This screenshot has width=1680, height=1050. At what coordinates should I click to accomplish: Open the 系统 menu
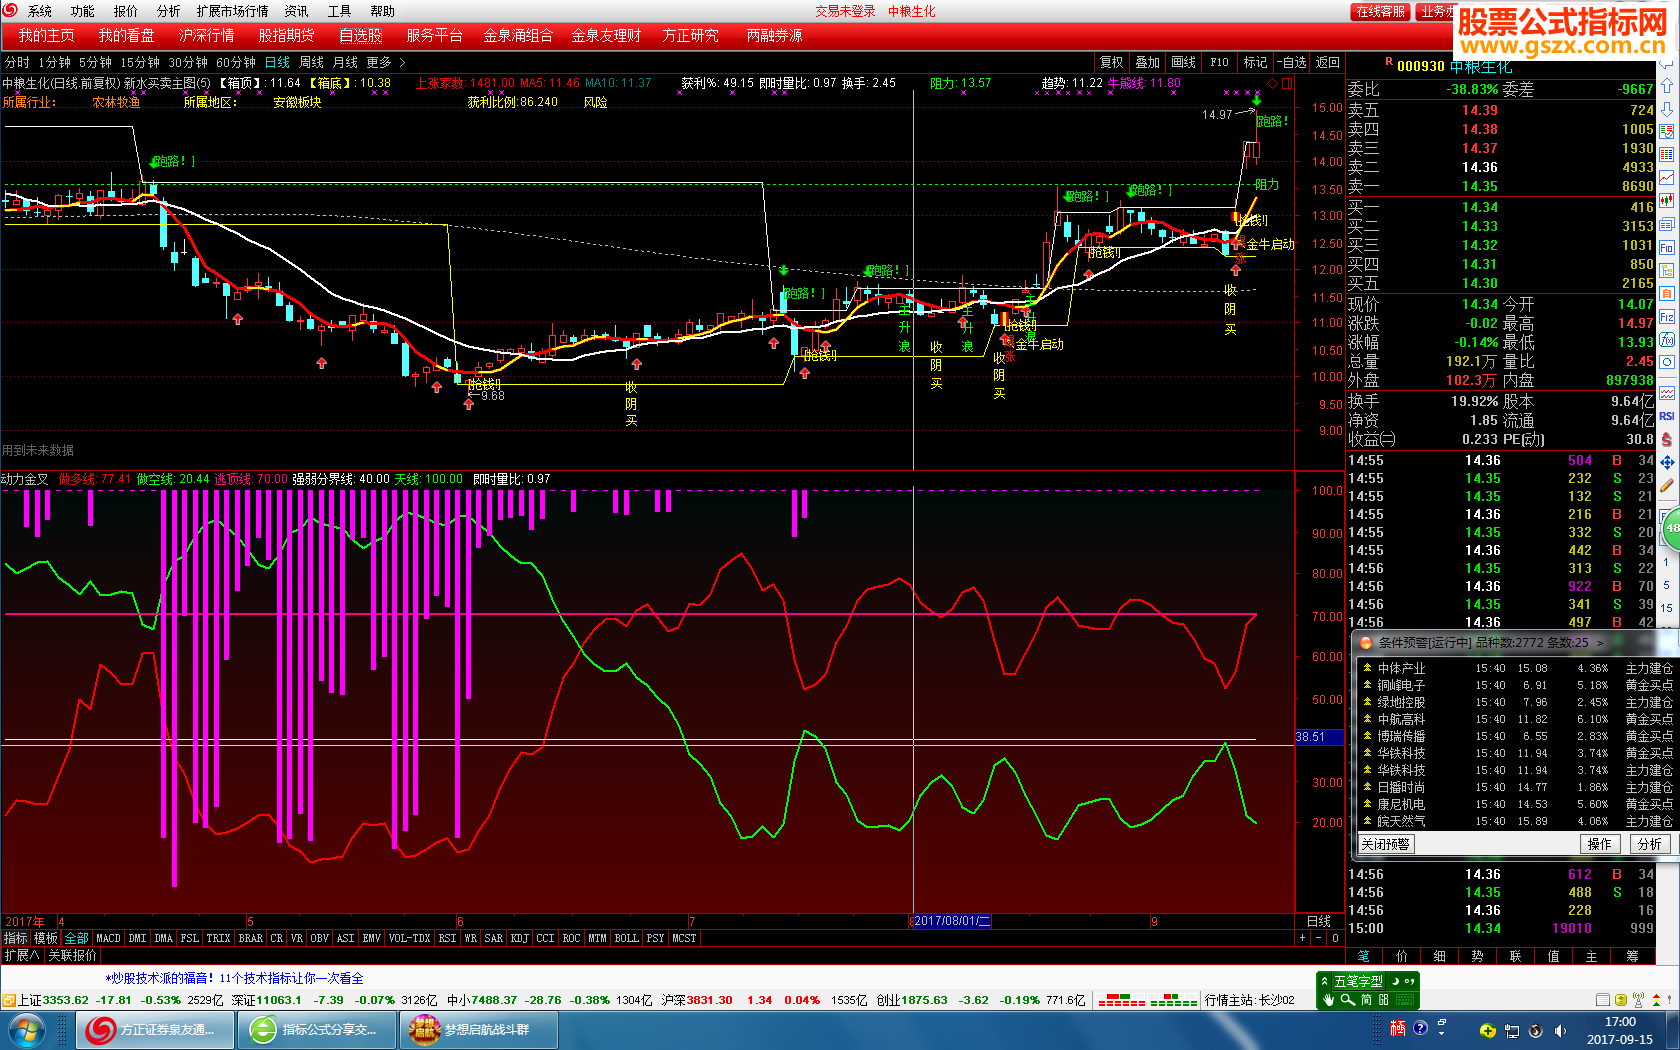[x=40, y=11]
